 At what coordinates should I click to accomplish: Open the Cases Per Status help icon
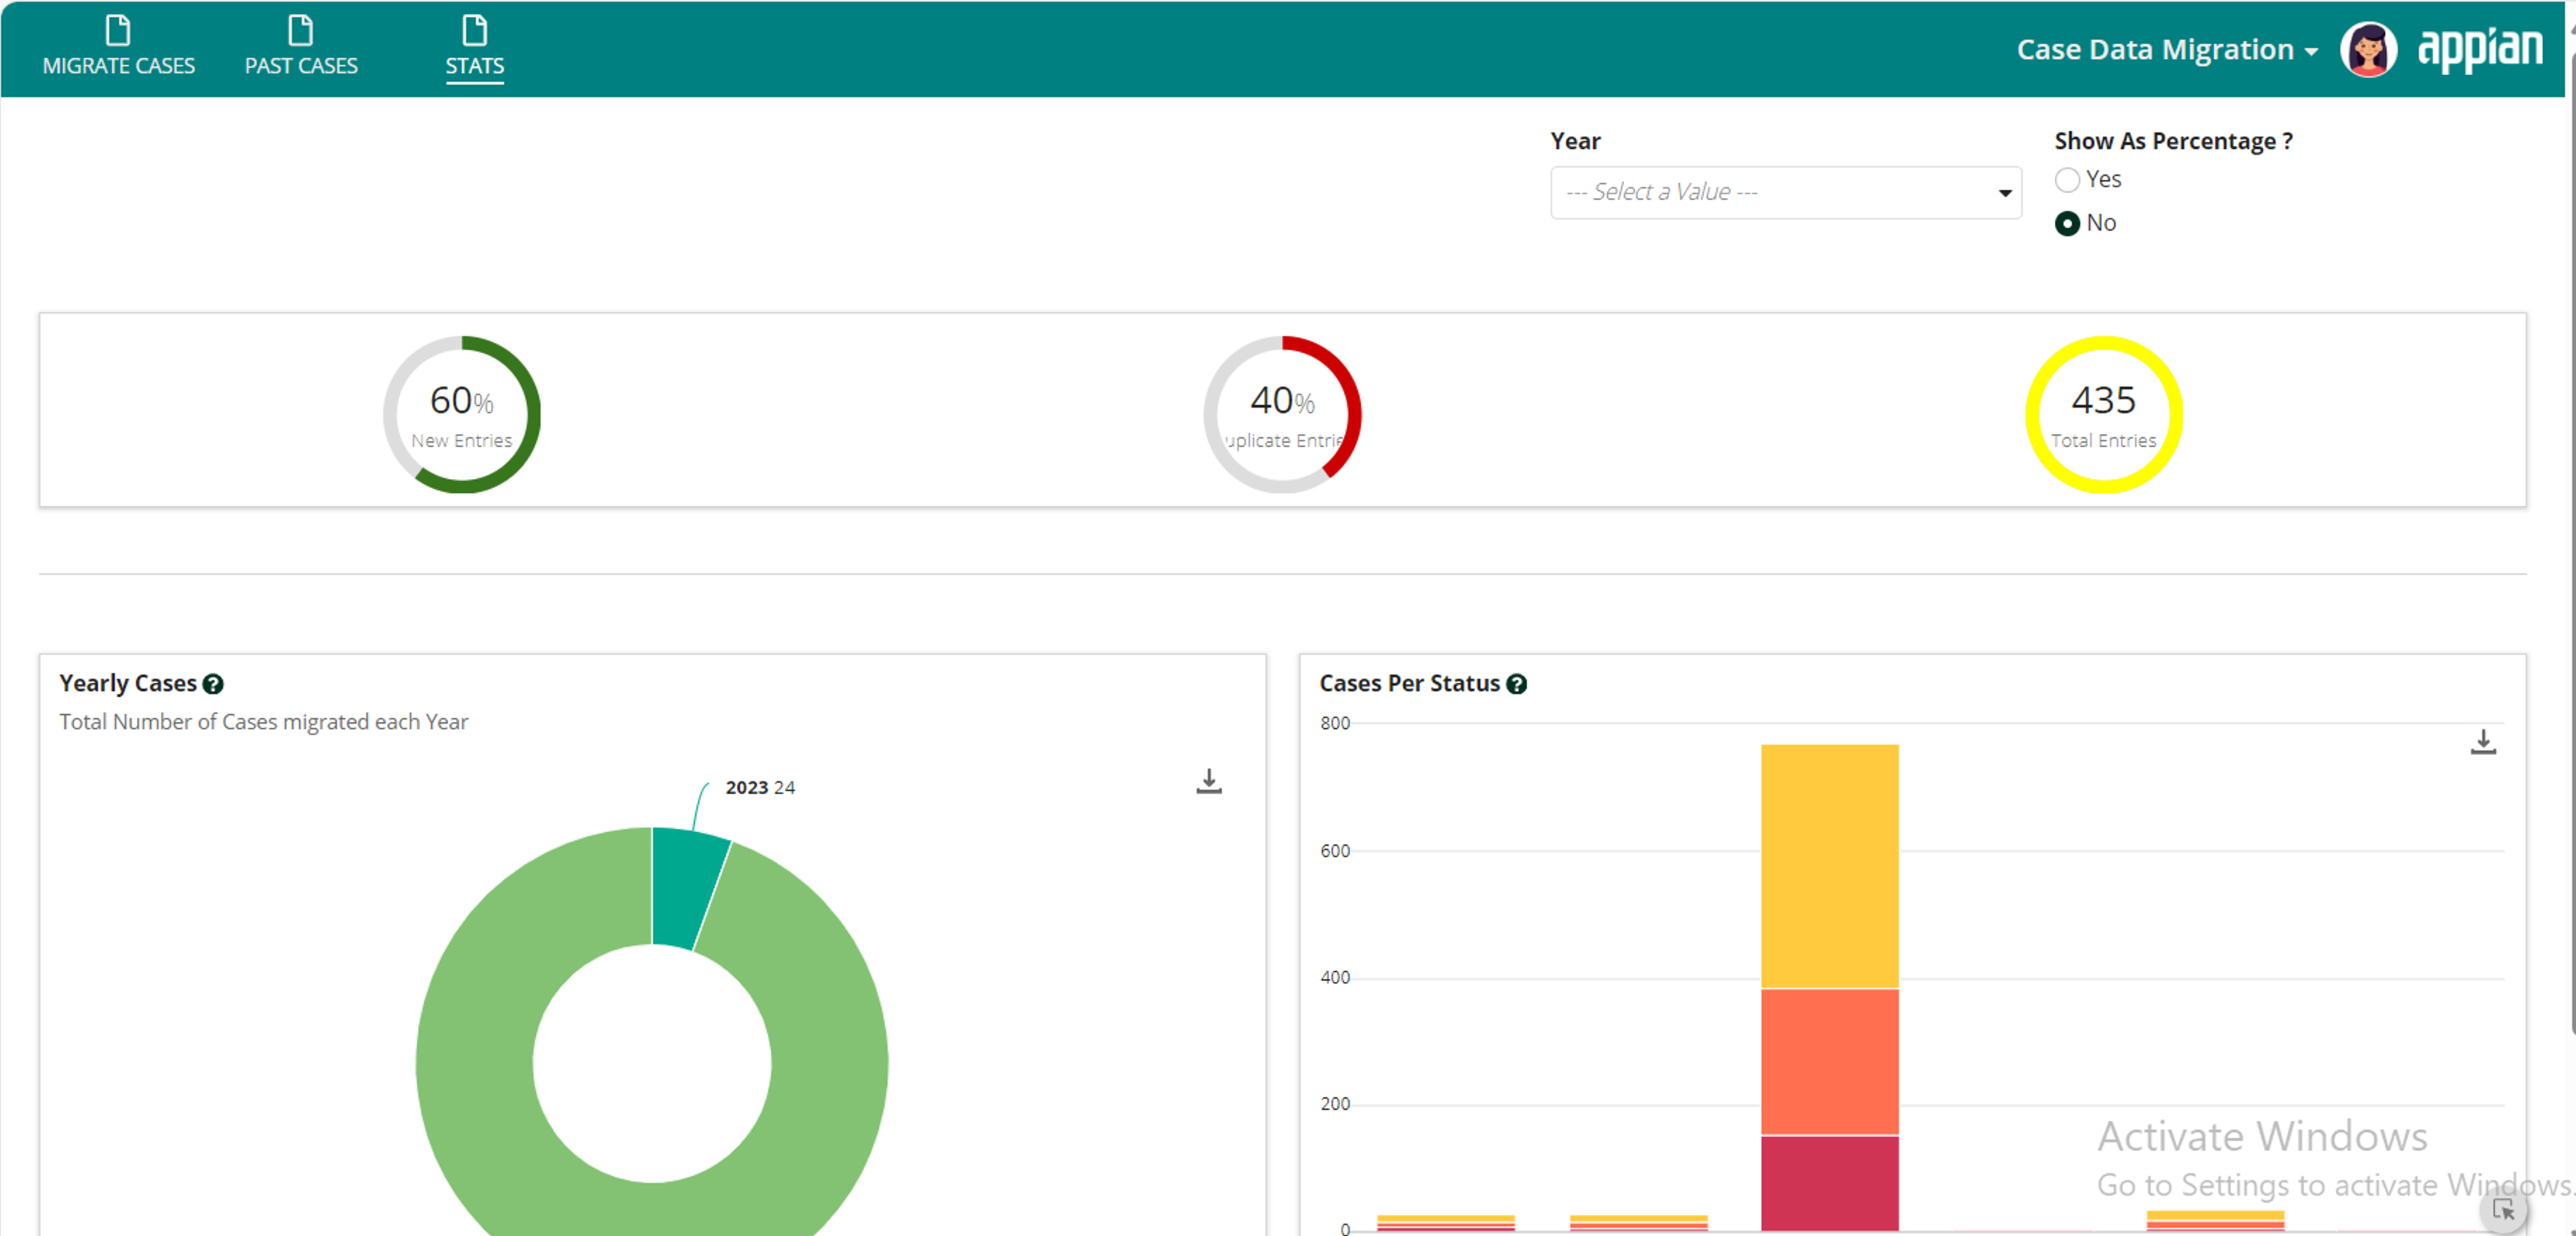[1516, 684]
